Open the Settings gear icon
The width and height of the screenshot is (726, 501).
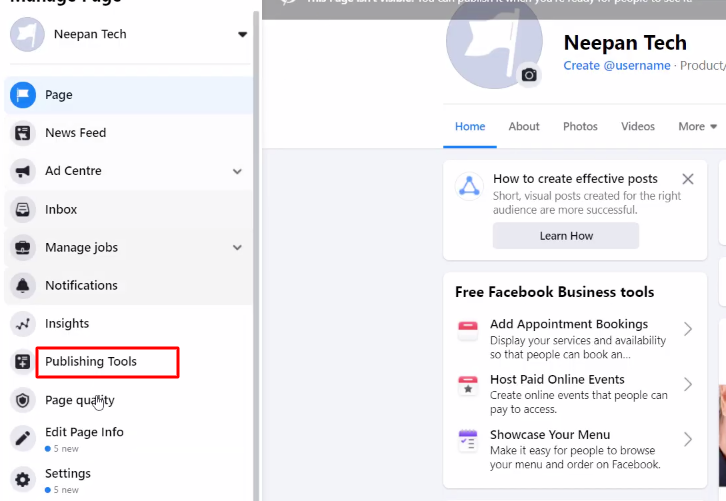[23, 479]
